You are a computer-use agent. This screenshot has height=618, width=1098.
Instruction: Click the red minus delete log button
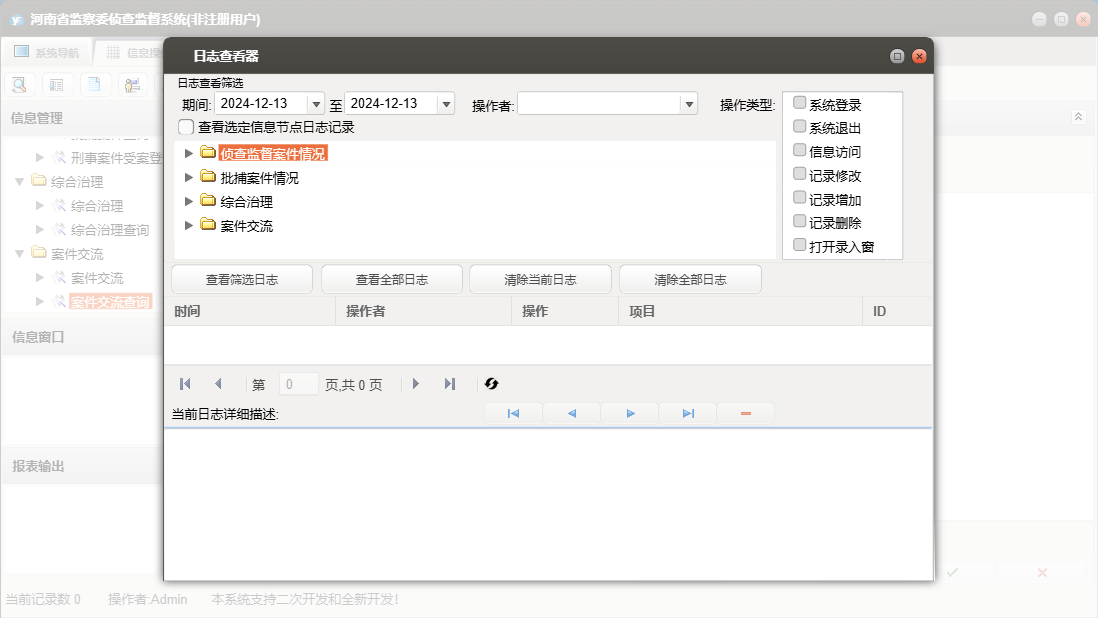745,413
